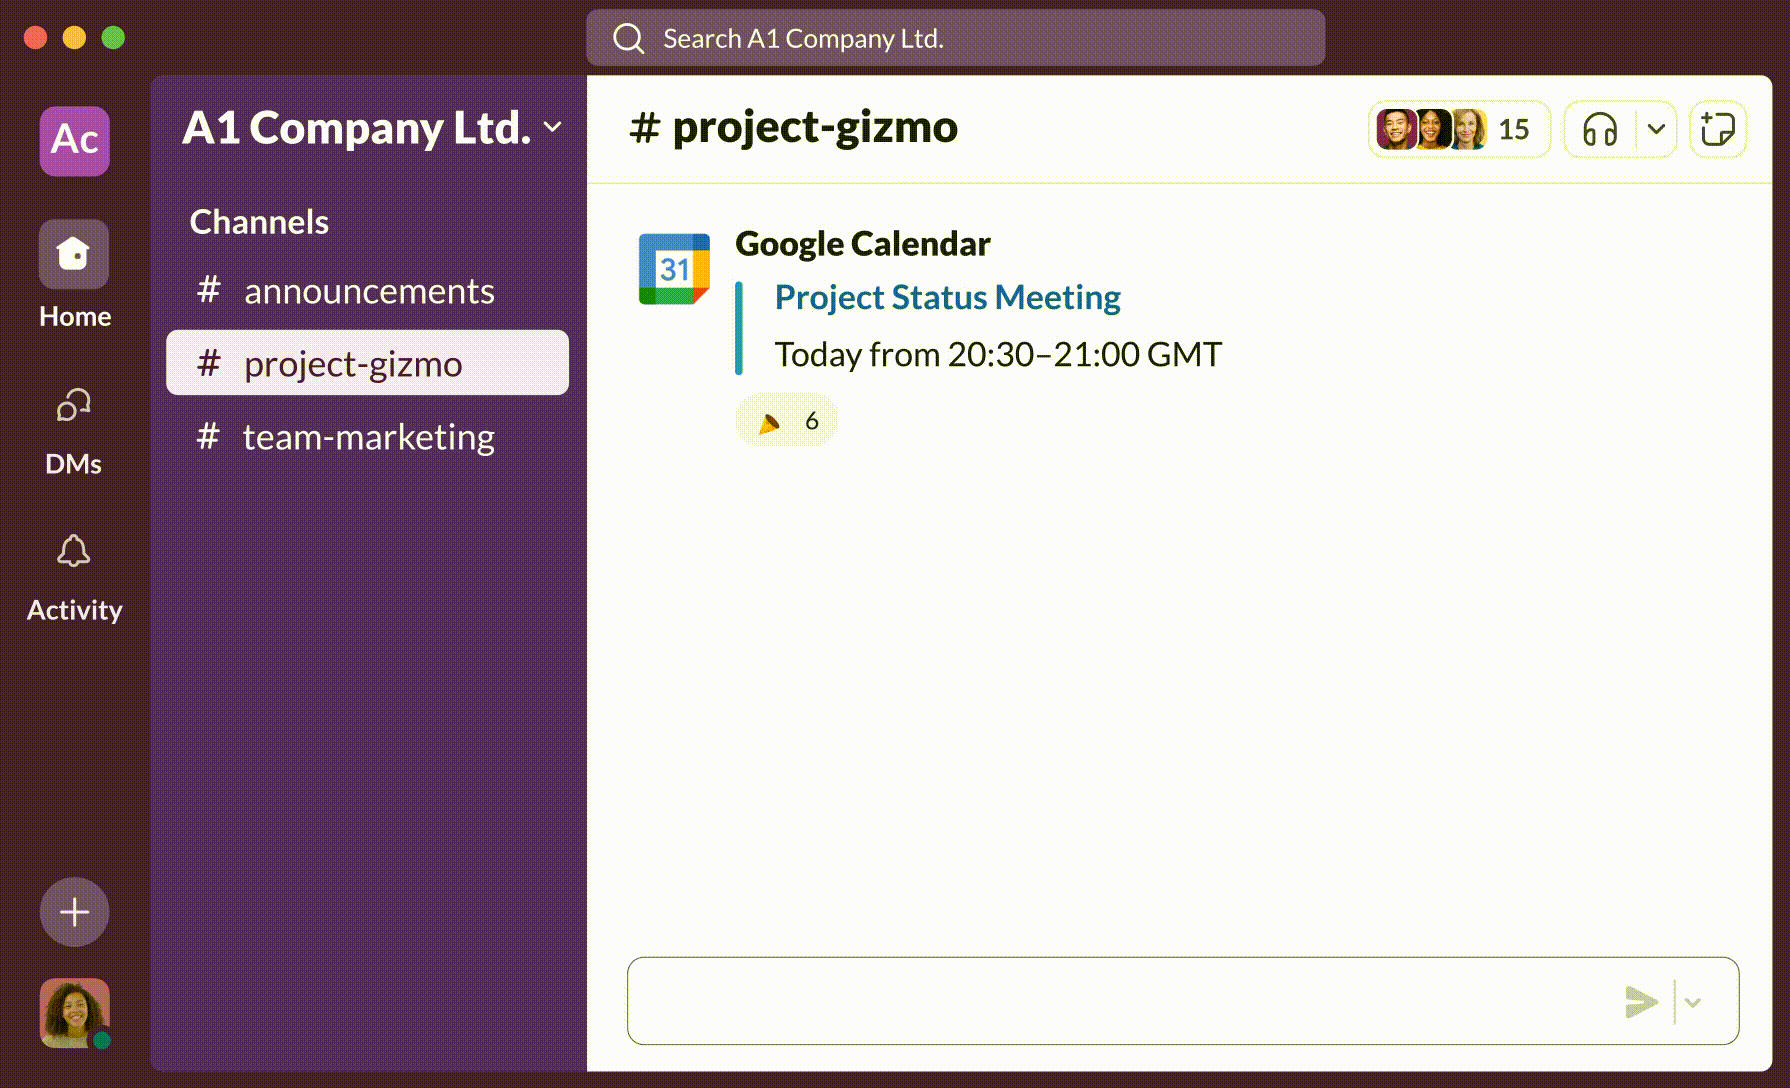The width and height of the screenshot is (1790, 1088).
Task: Switch to the announcements channel
Action: click(368, 291)
